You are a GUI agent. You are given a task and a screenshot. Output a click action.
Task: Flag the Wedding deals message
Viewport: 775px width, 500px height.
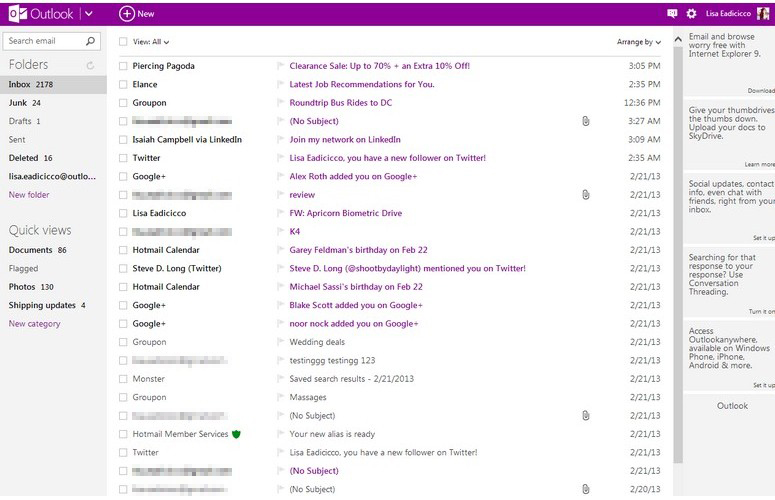pyautogui.click(x=280, y=342)
